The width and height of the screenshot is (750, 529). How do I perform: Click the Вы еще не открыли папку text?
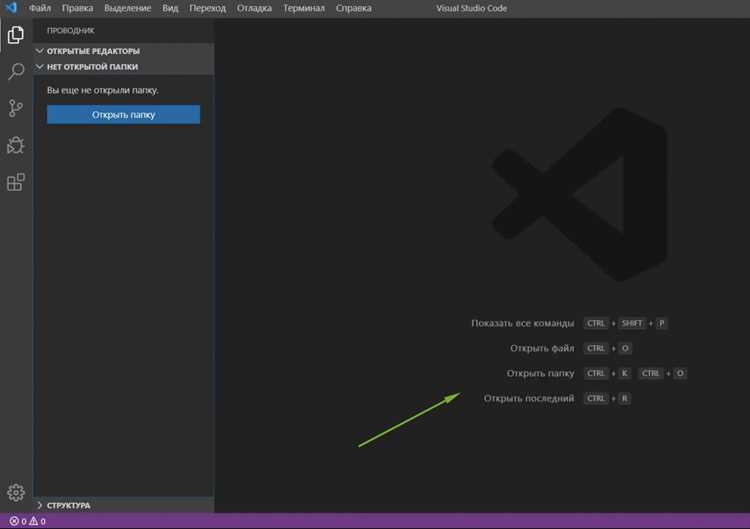(102, 90)
